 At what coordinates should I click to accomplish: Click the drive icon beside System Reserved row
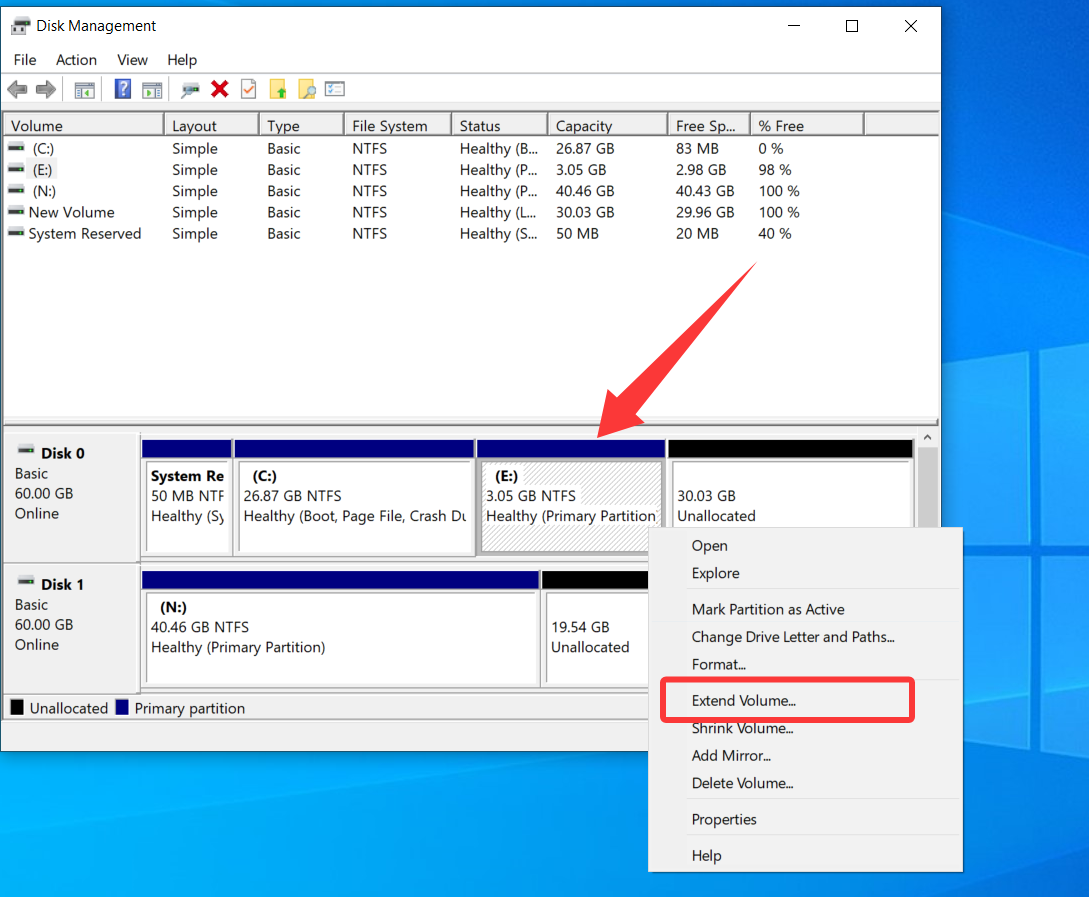(16, 233)
